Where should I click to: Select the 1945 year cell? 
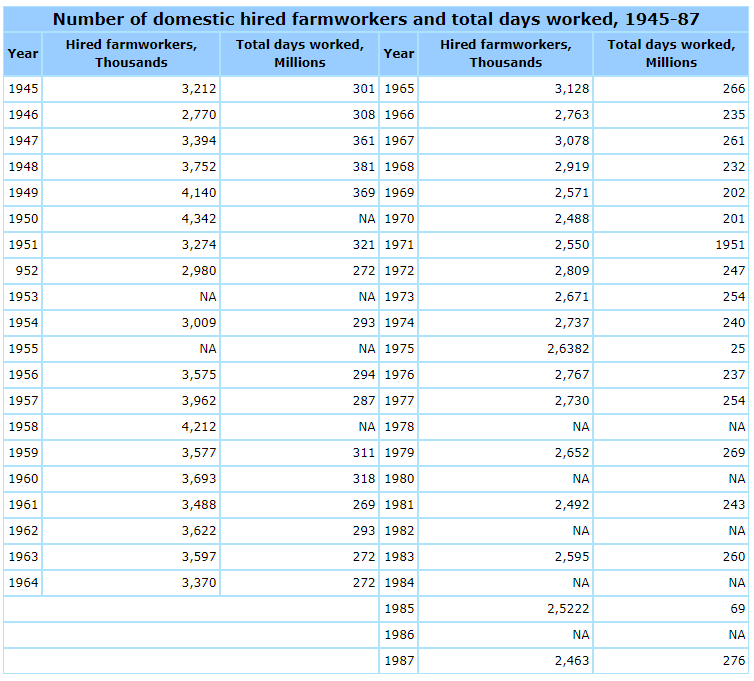23,89
